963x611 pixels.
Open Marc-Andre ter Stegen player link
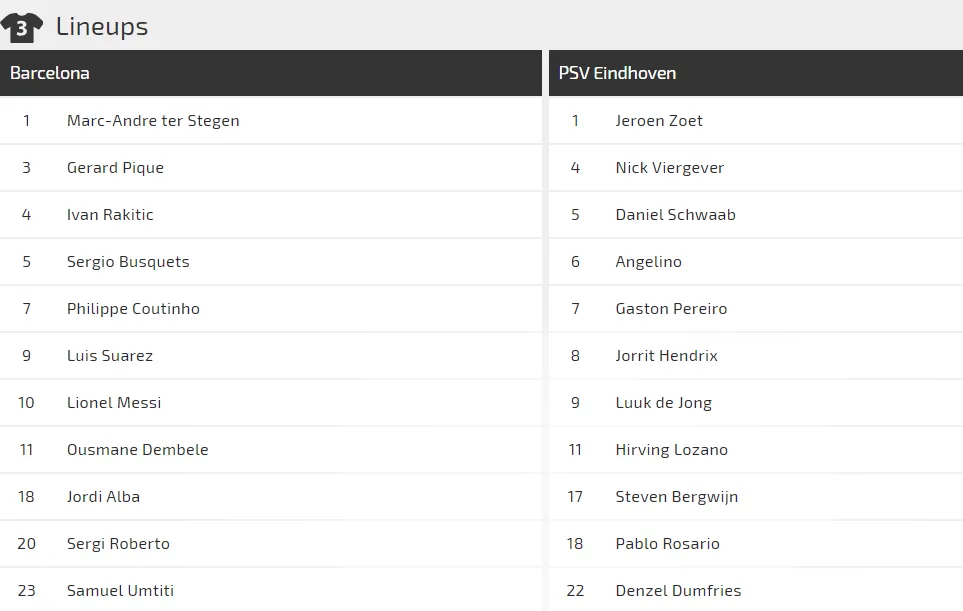click(153, 121)
